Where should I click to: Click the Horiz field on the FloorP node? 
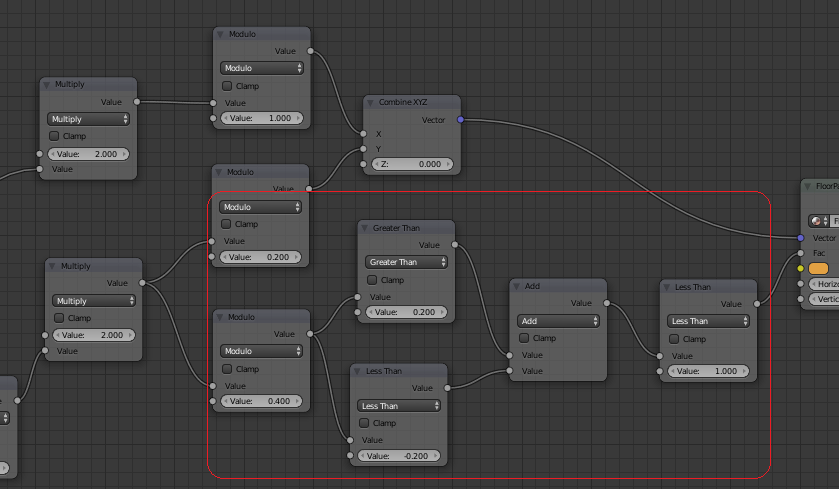[824, 284]
